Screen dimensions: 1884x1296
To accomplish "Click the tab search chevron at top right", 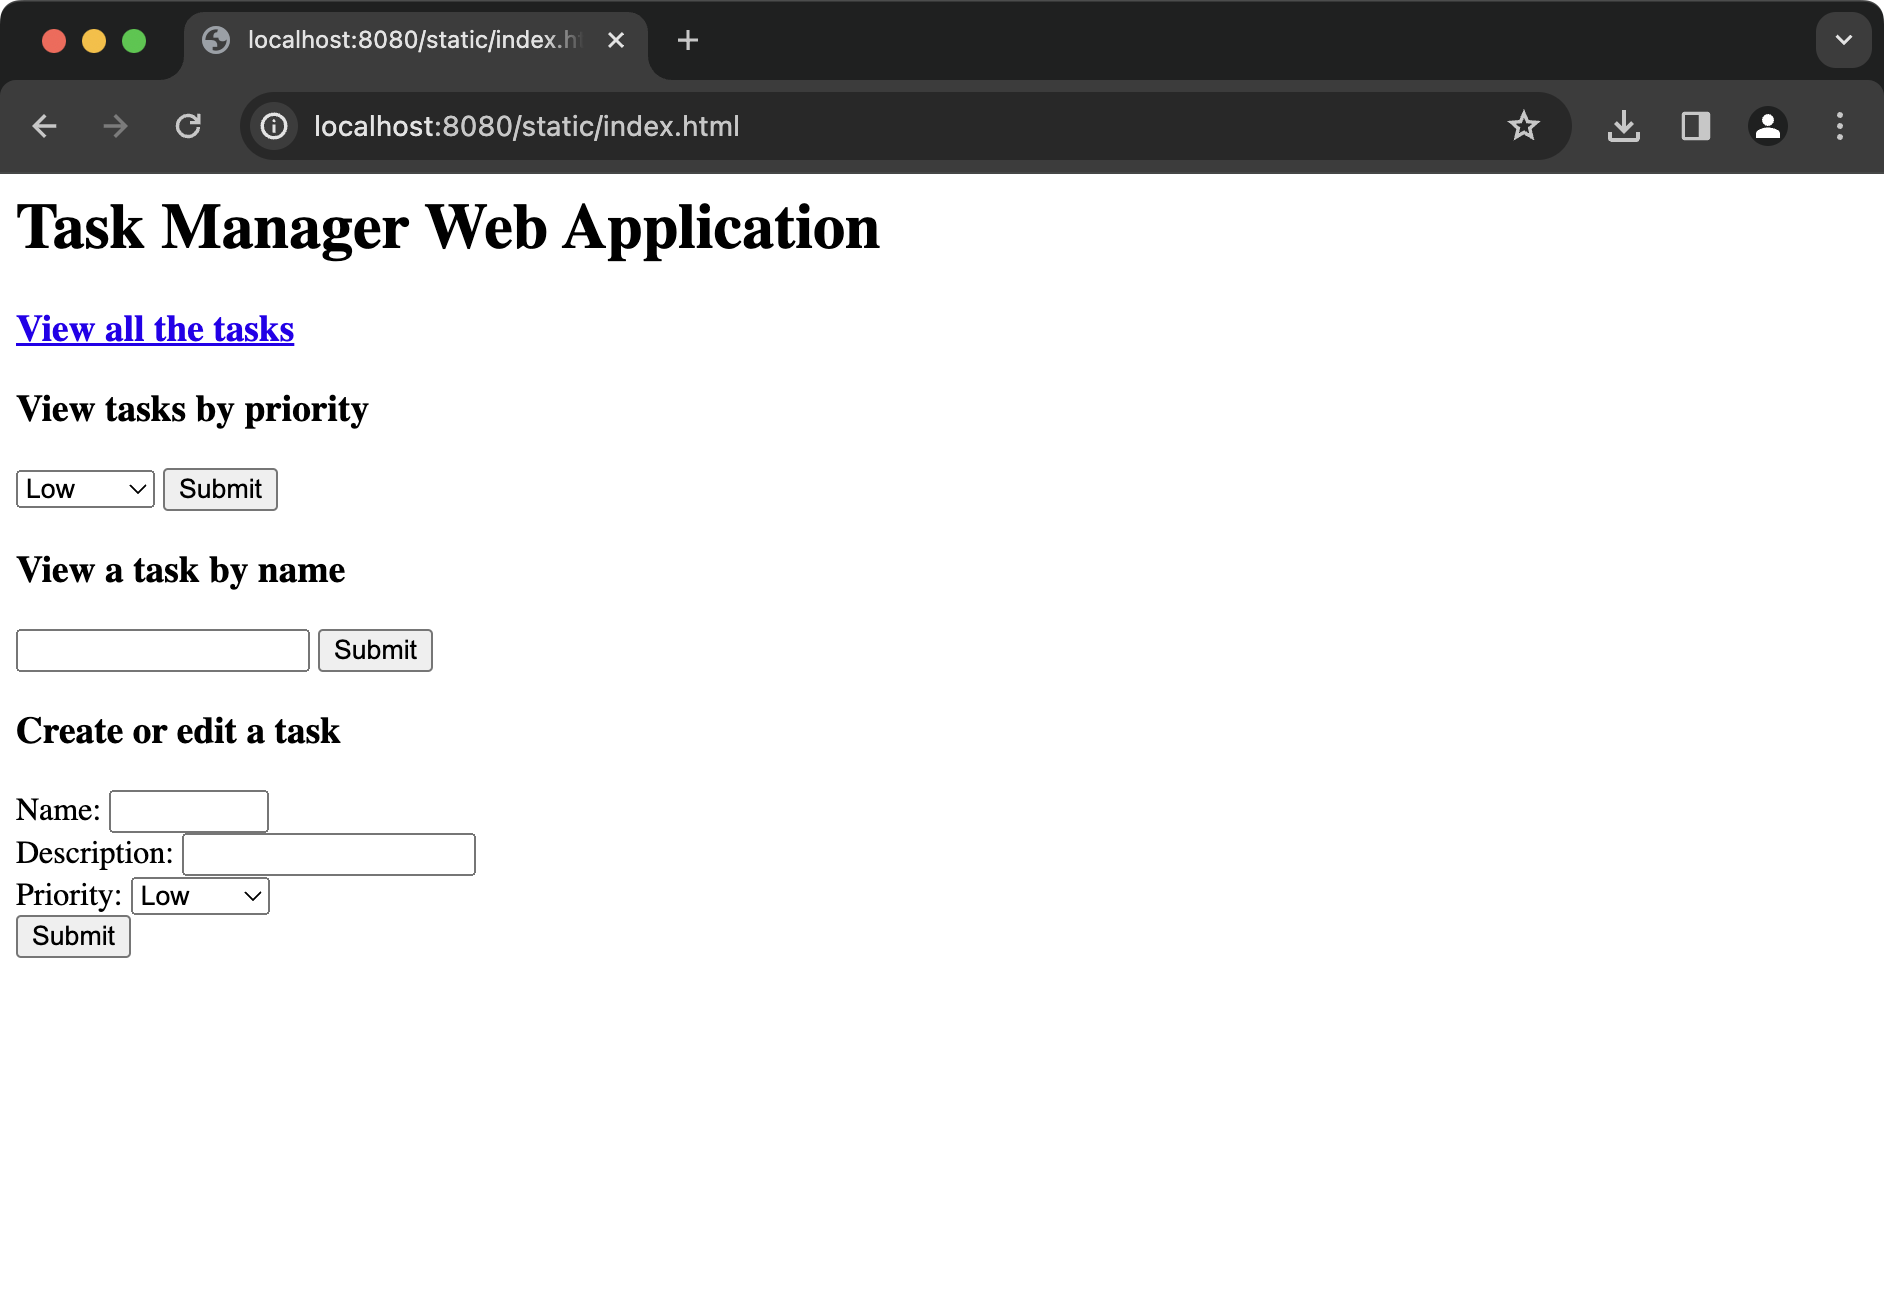I will click(1843, 40).
